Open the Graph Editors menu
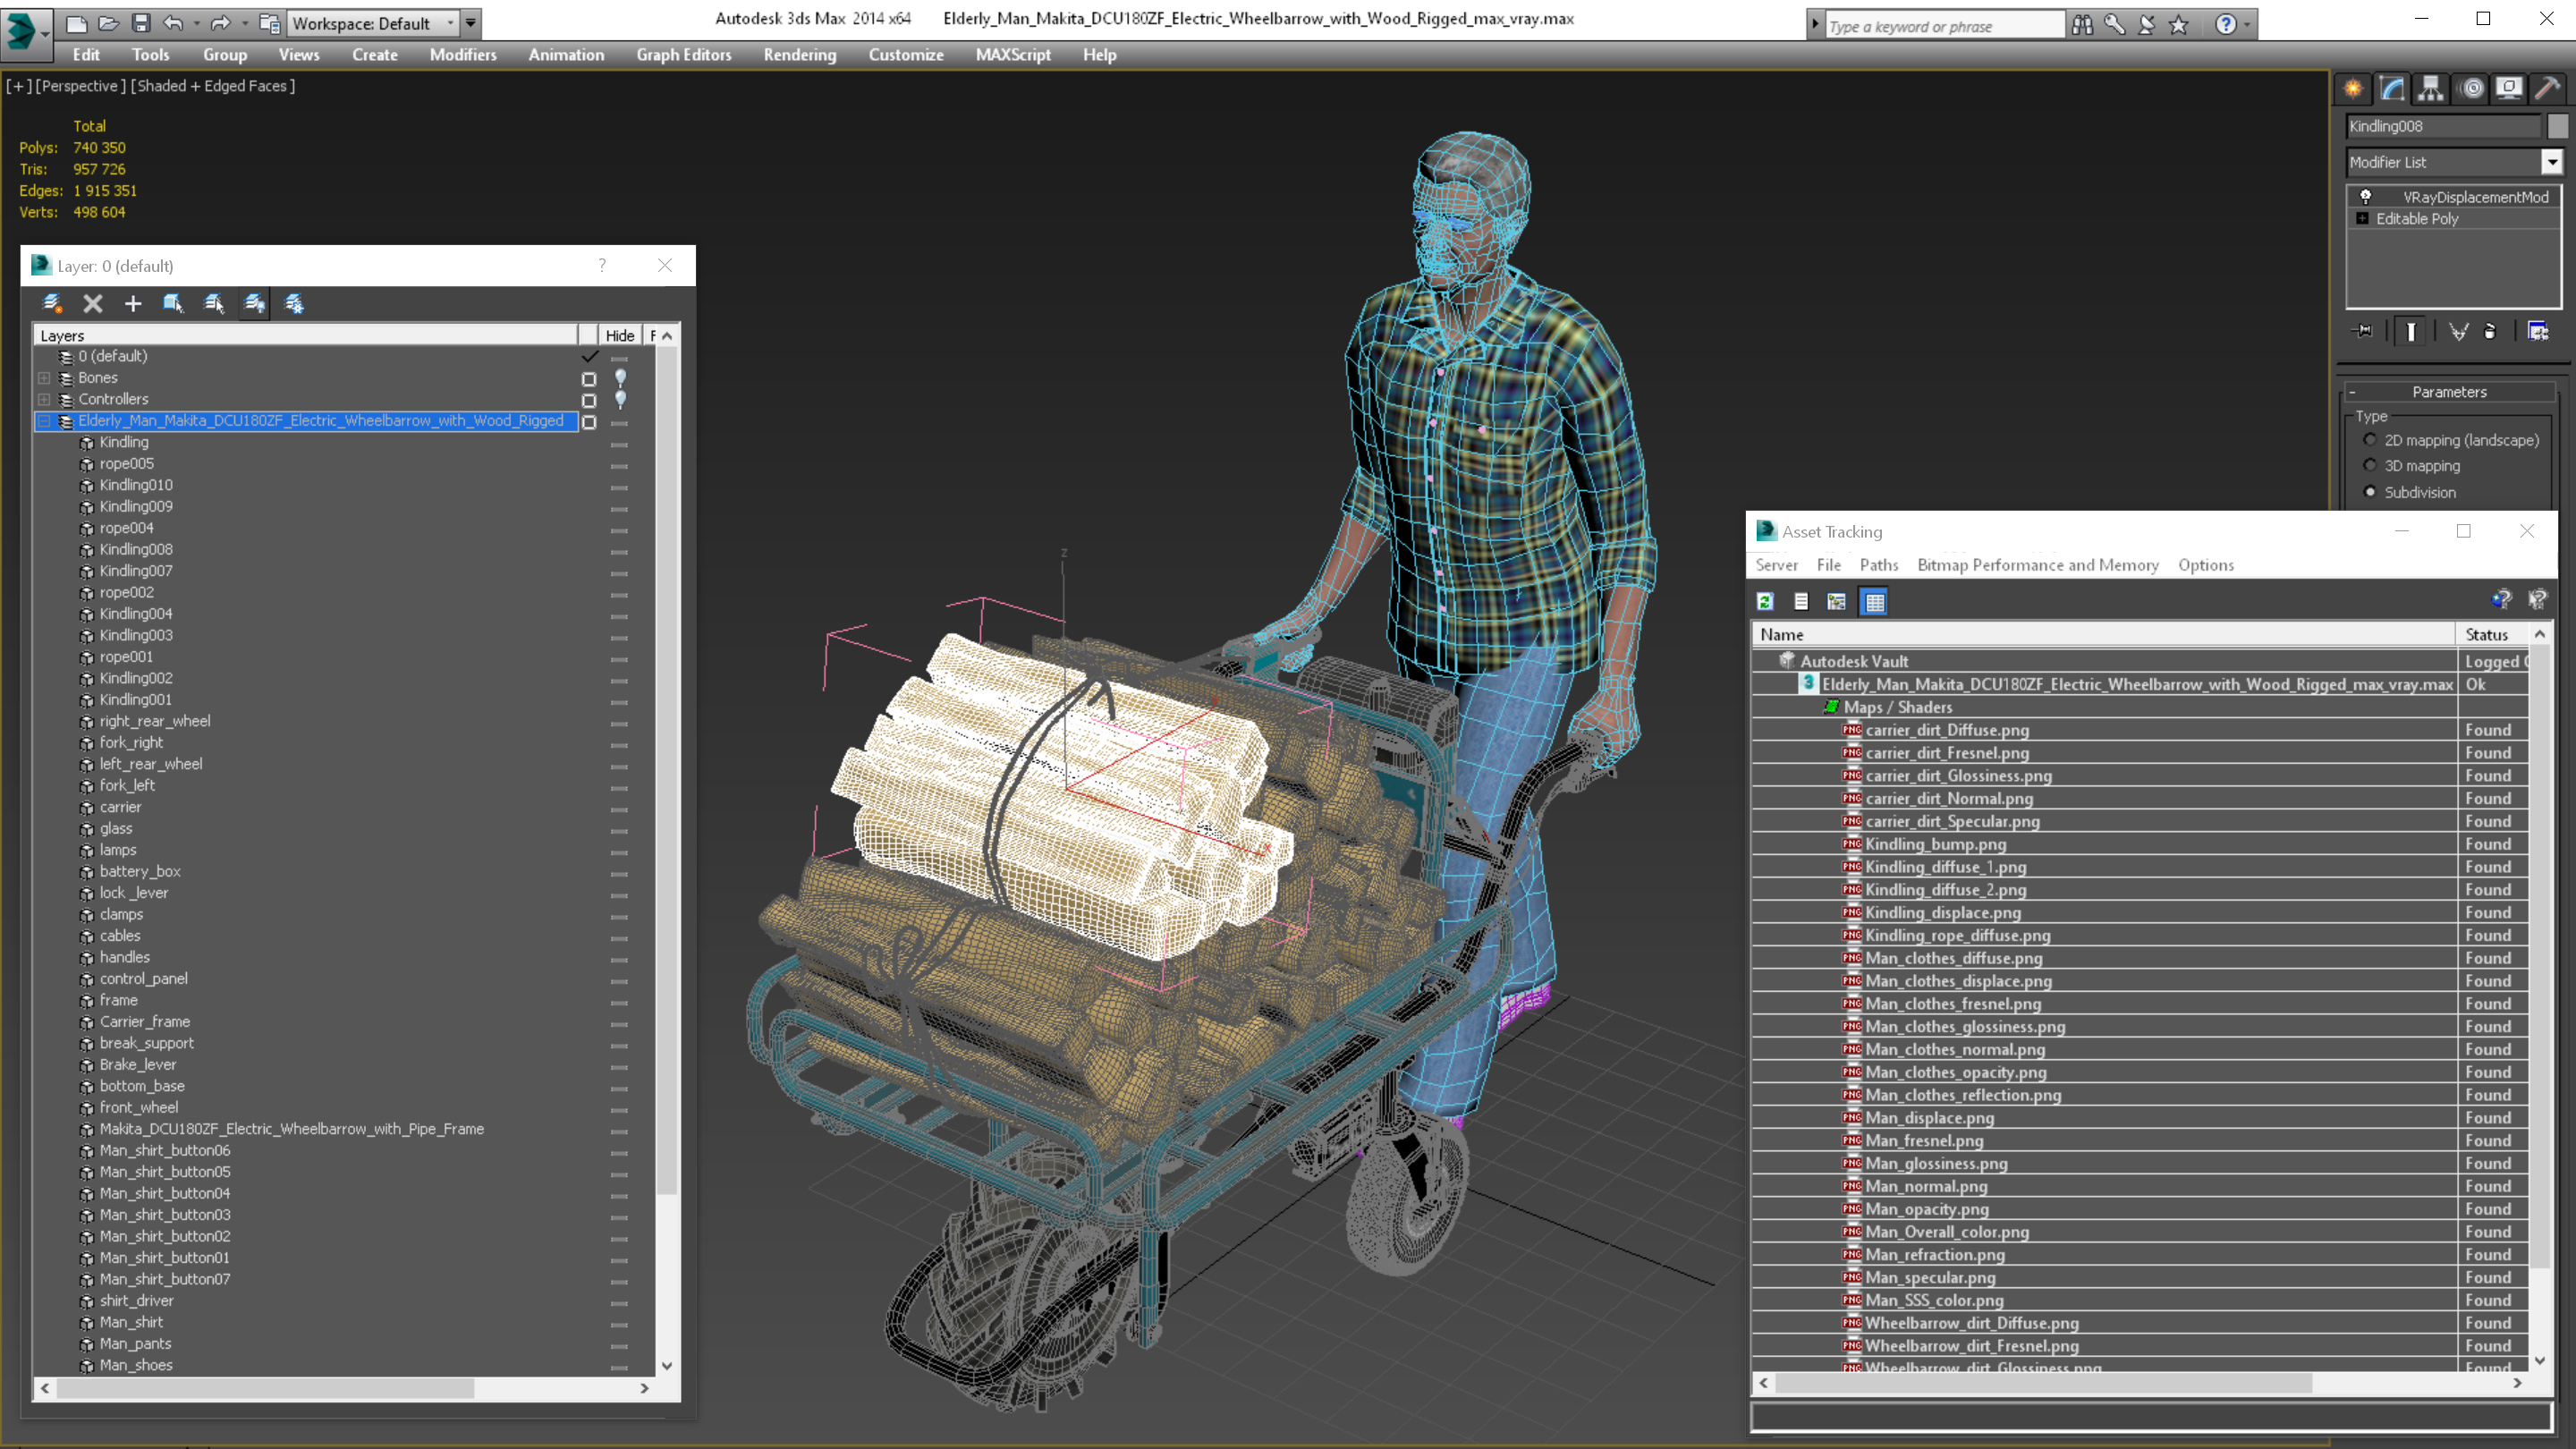2576x1449 pixels. 684,55
